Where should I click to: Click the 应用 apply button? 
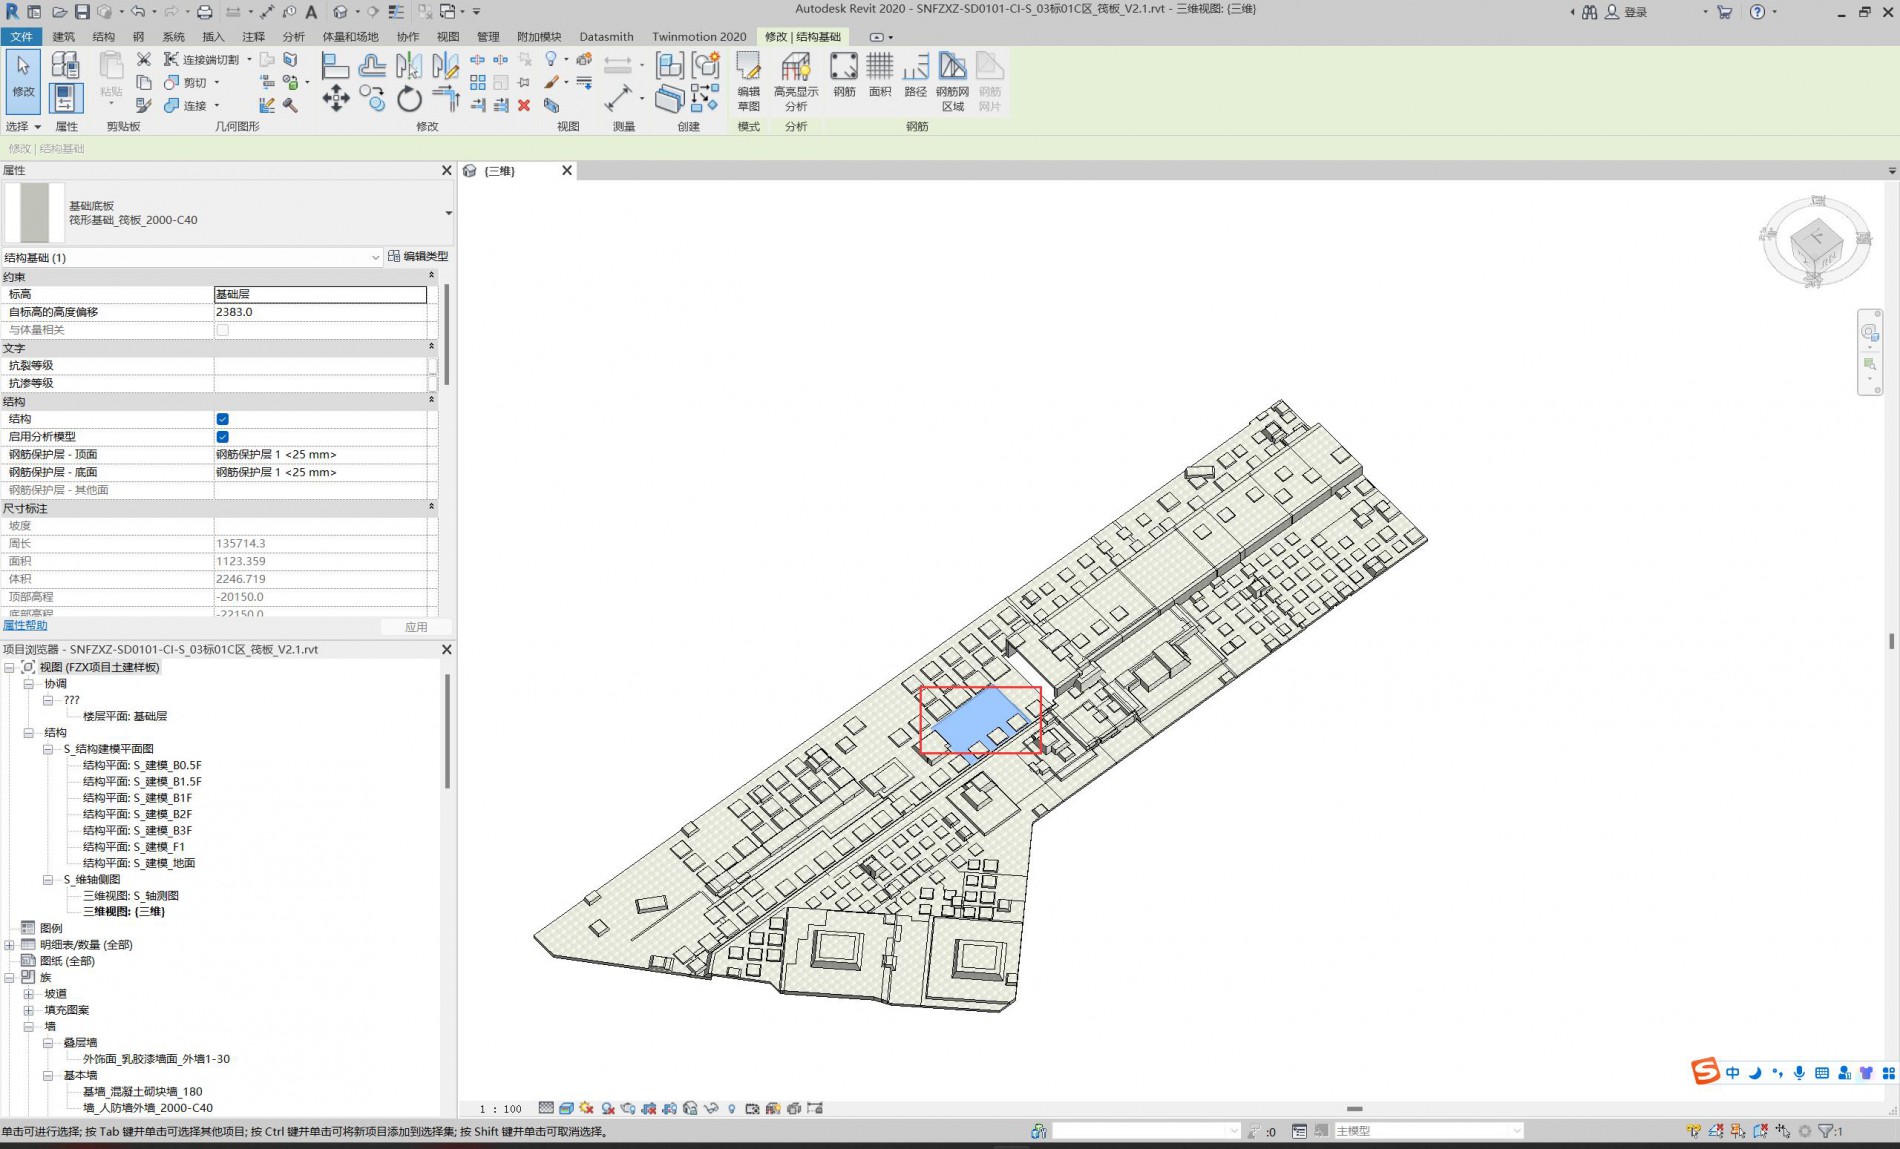pos(416,627)
